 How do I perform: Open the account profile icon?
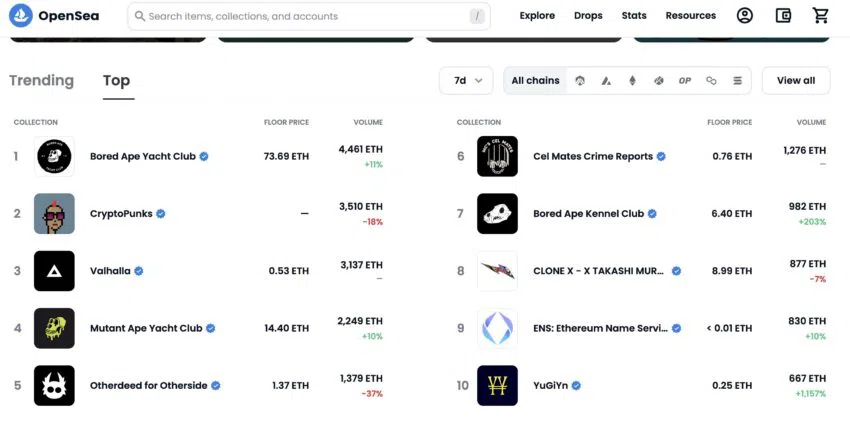coord(744,16)
